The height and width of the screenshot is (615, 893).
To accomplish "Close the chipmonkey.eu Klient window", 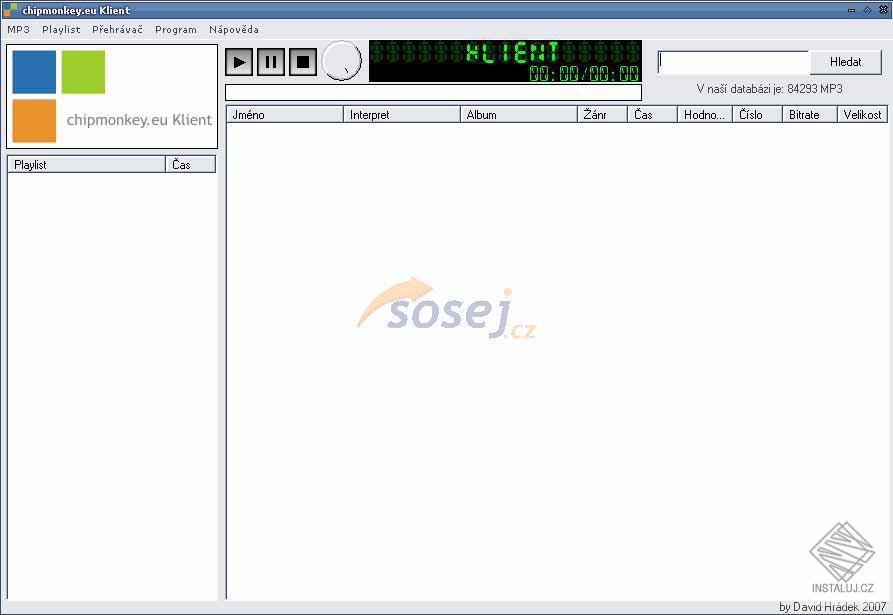I will 883,10.
